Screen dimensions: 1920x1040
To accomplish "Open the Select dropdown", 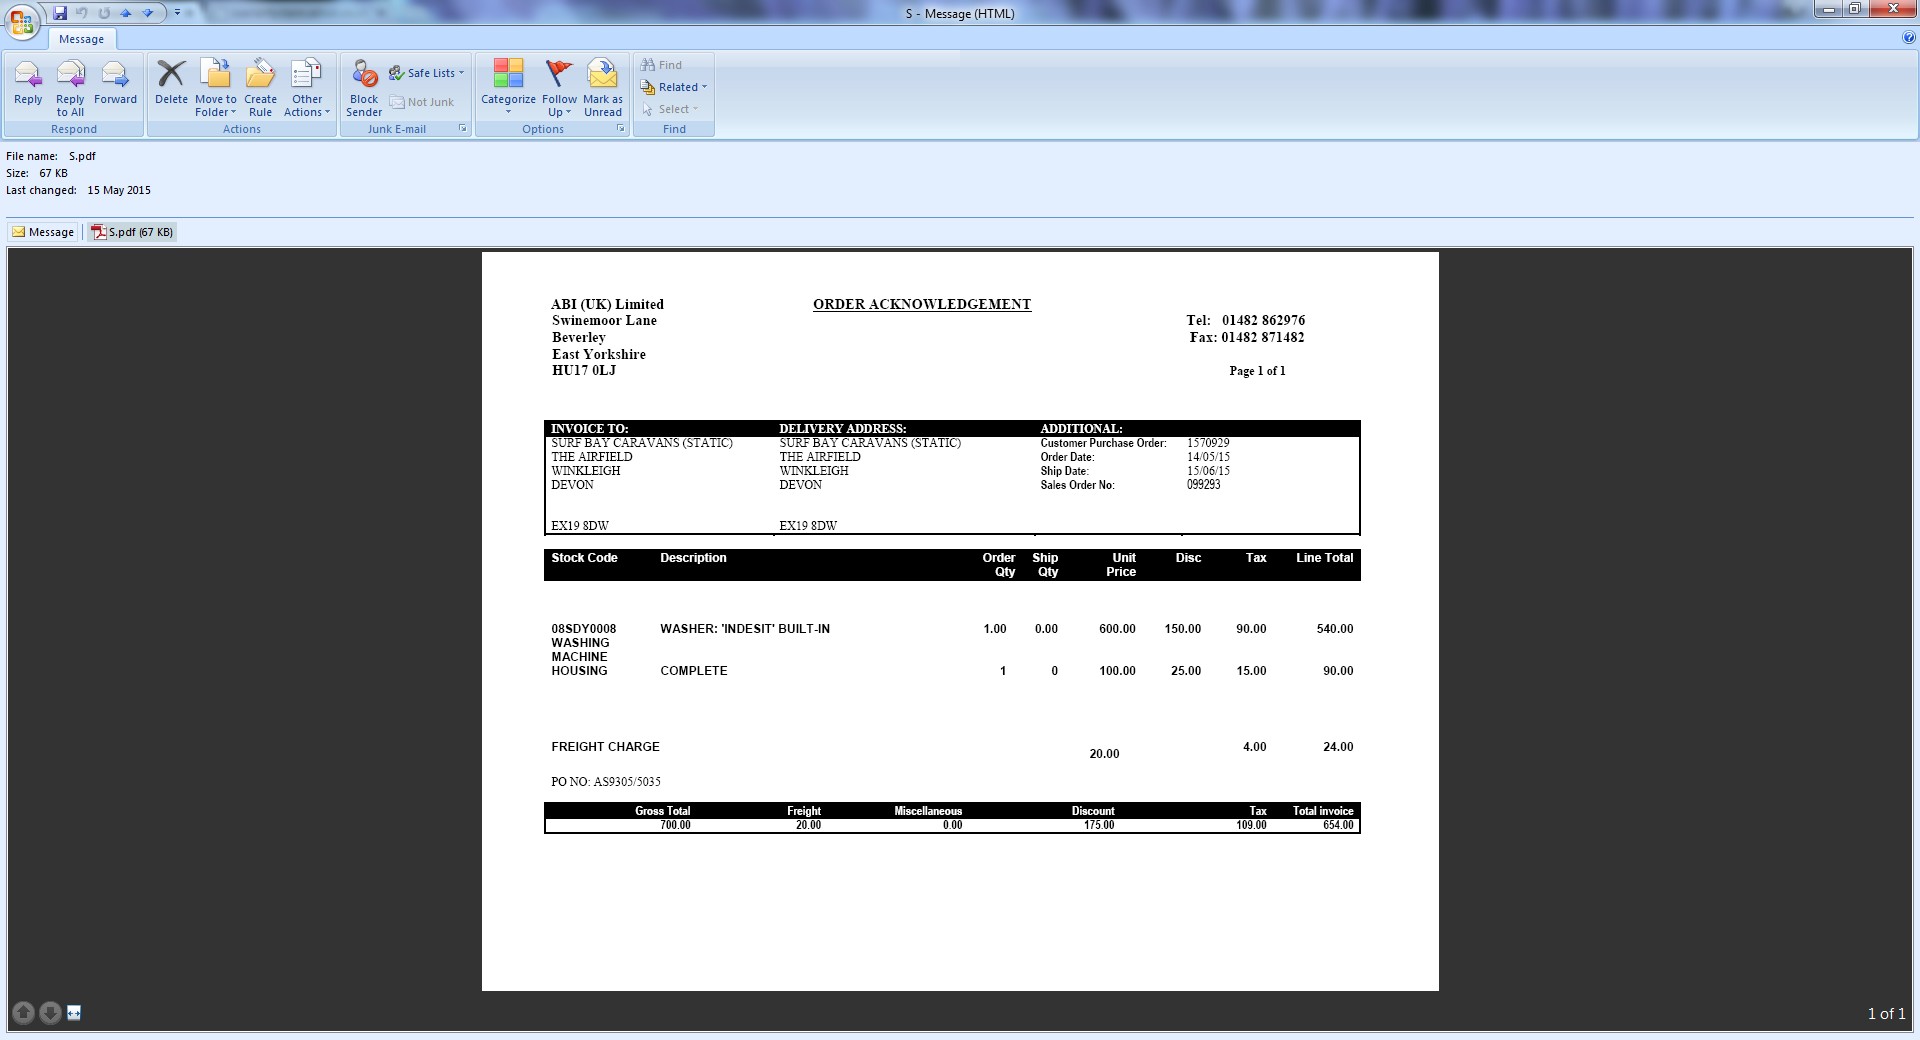I will [670, 109].
